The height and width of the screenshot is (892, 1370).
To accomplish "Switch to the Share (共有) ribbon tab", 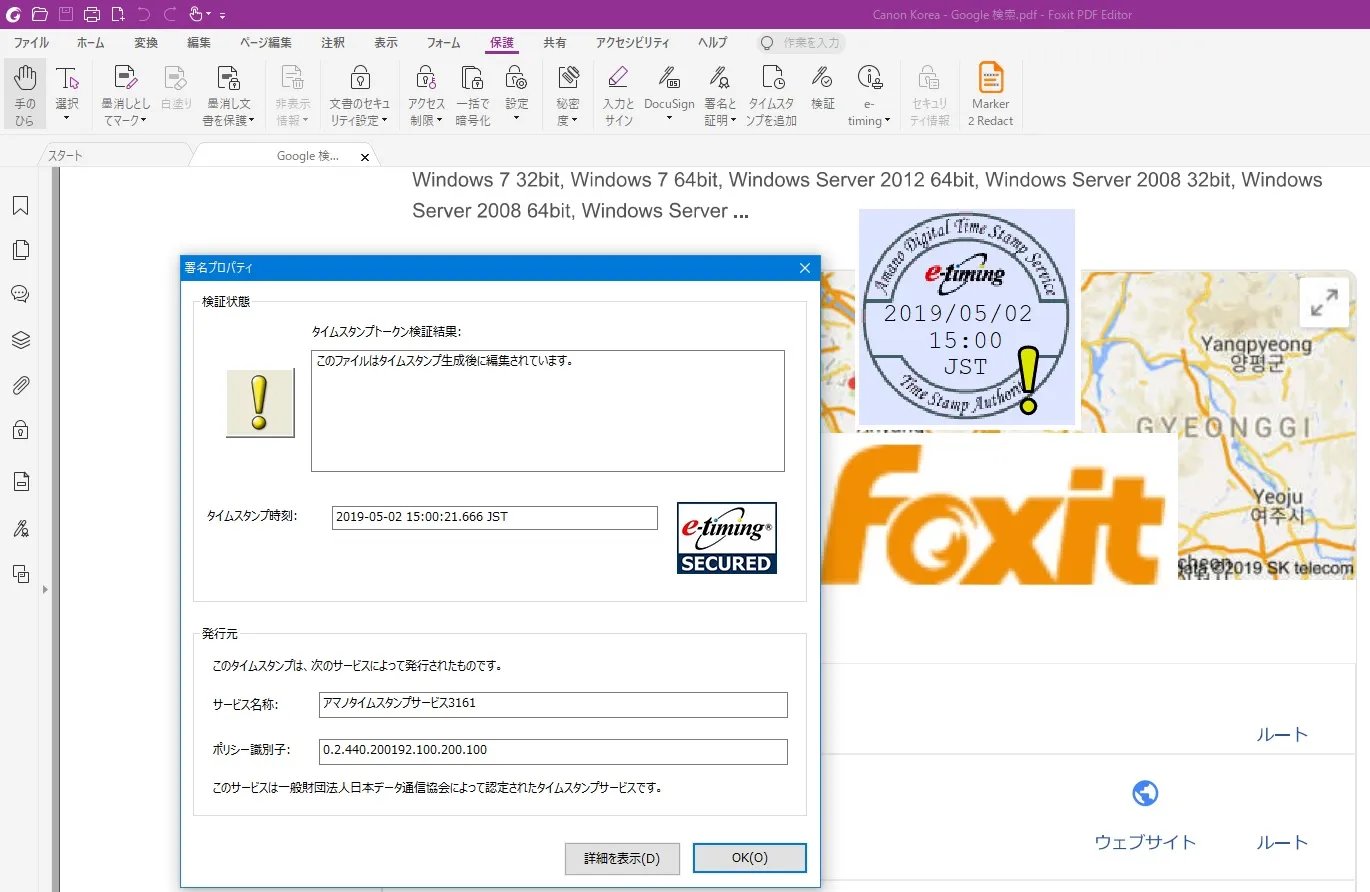I will [554, 43].
